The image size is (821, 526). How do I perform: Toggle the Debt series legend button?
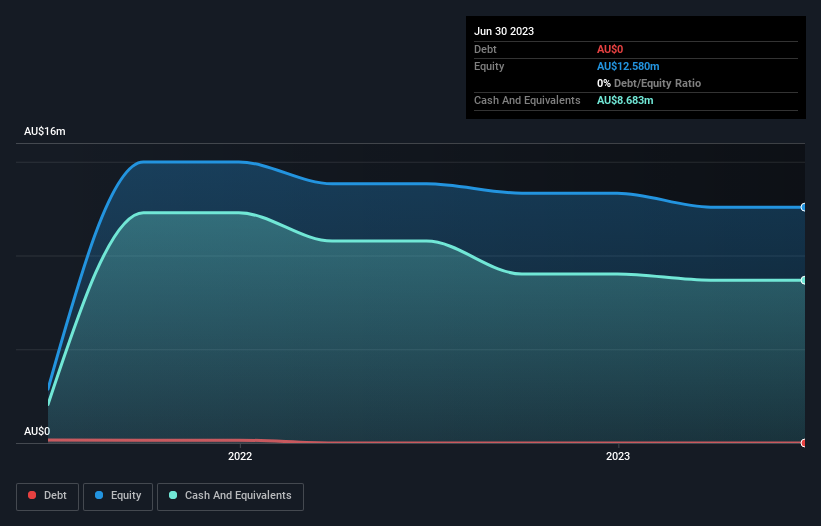(x=47, y=496)
